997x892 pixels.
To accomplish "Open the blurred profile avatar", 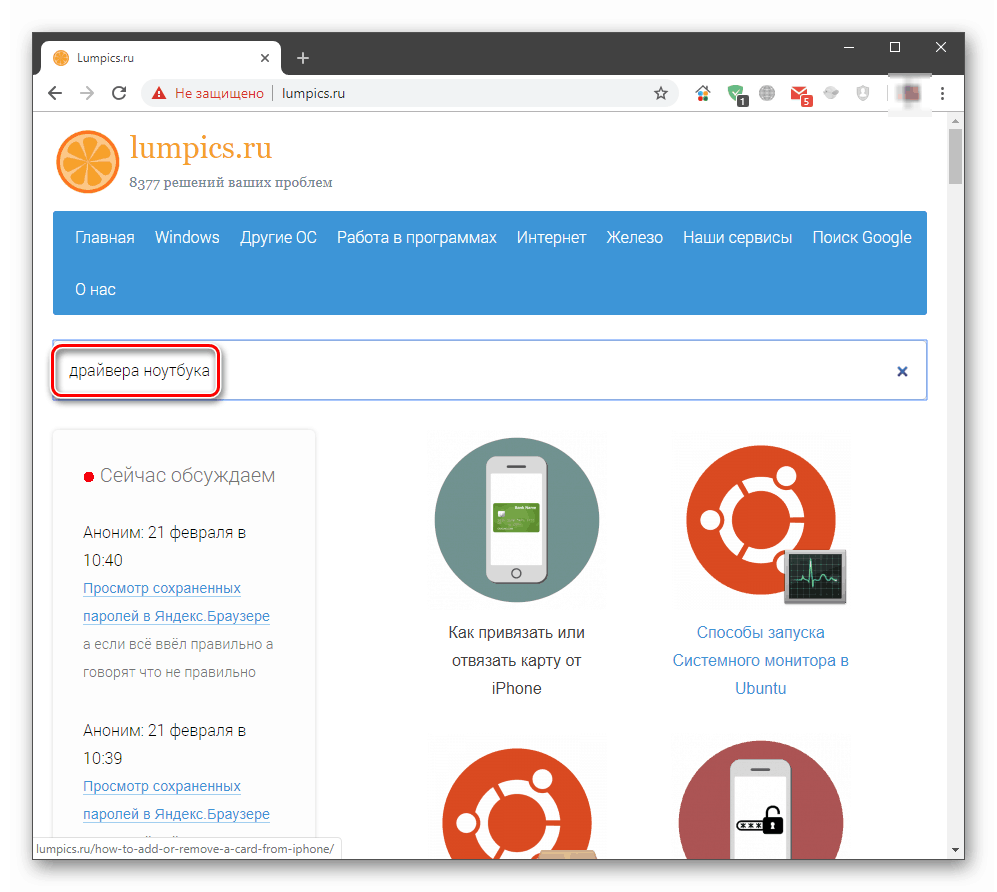I will pyautogui.click(x=910, y=93).
